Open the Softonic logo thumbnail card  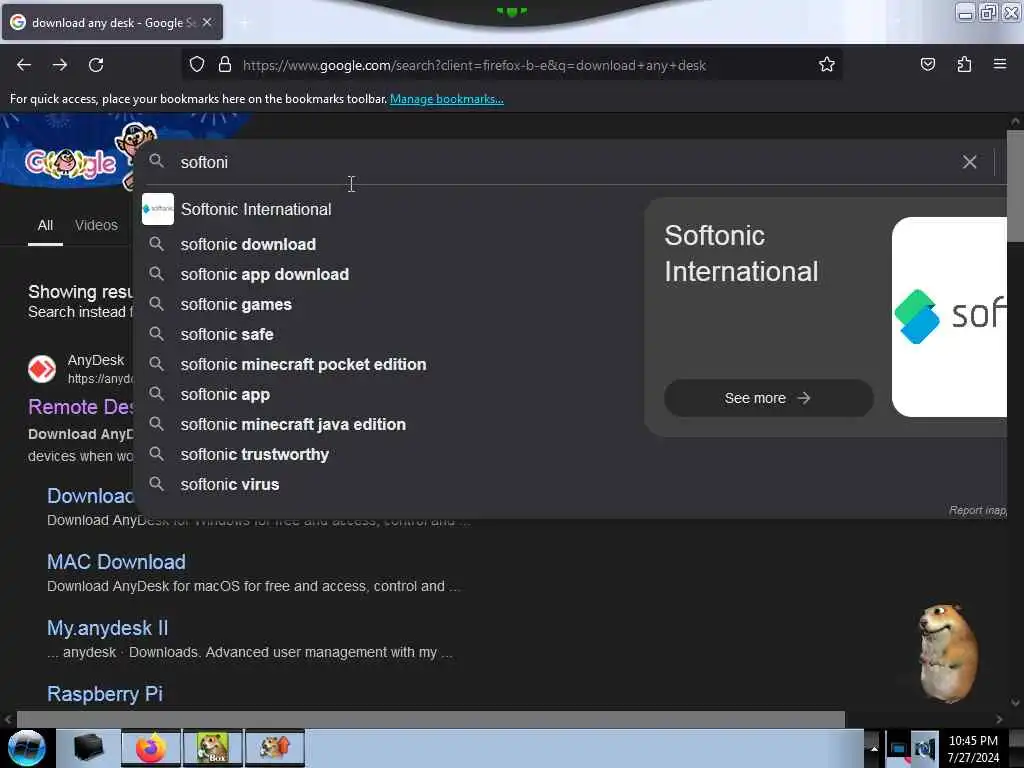(949, 317)
